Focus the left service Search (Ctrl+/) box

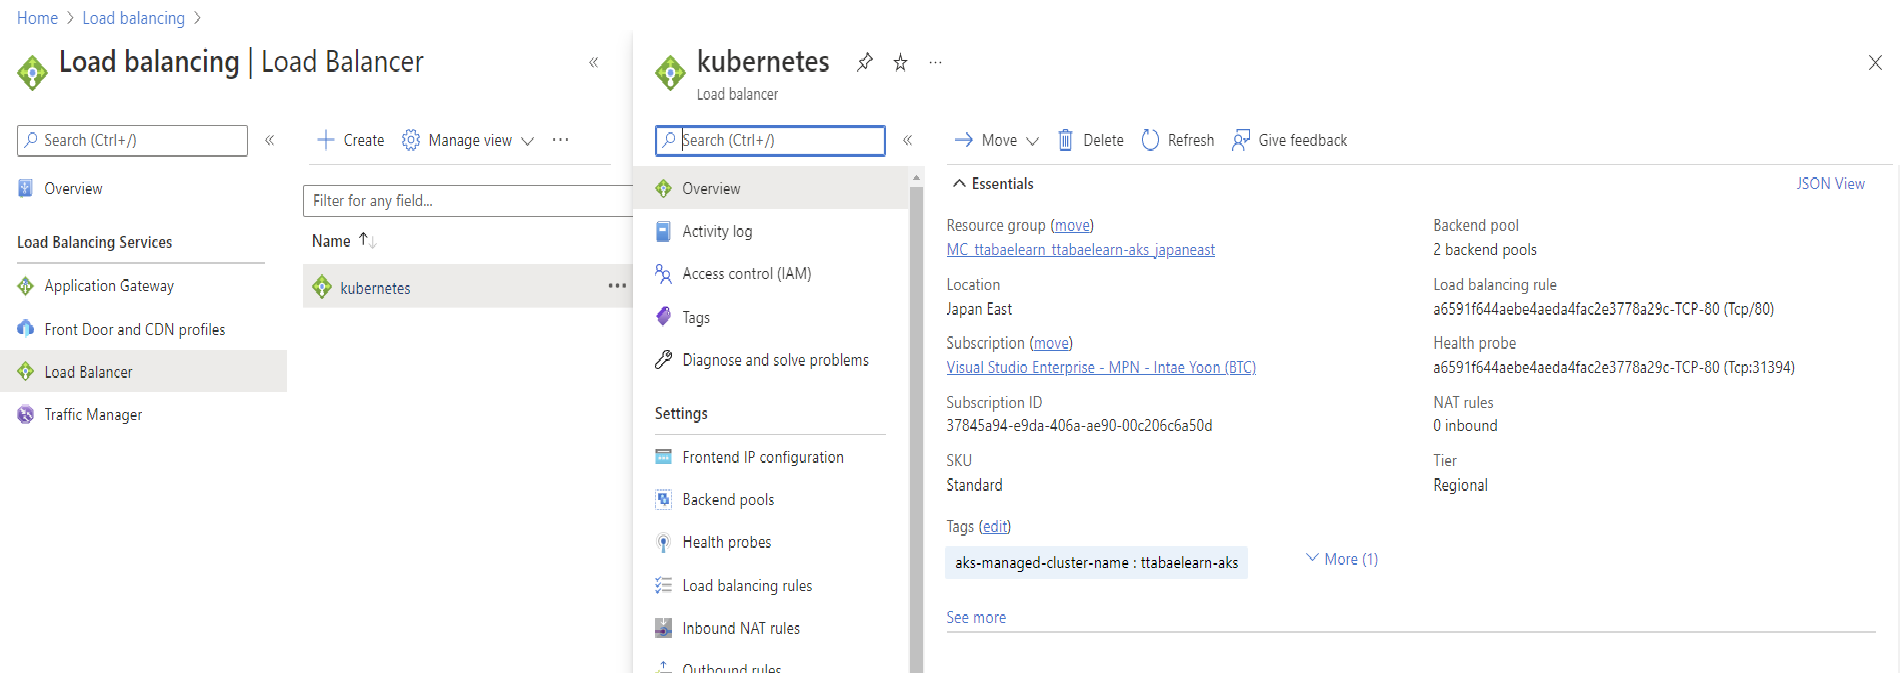(x=132, y=140)
